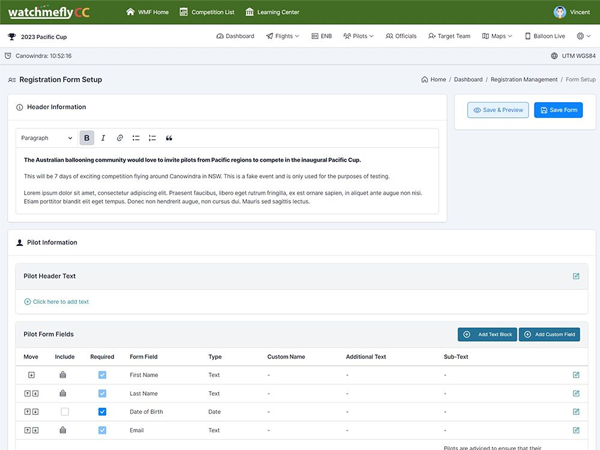This screenshot has height=450, width=600.
Task: Open the Competition List page
Action: 210,12
